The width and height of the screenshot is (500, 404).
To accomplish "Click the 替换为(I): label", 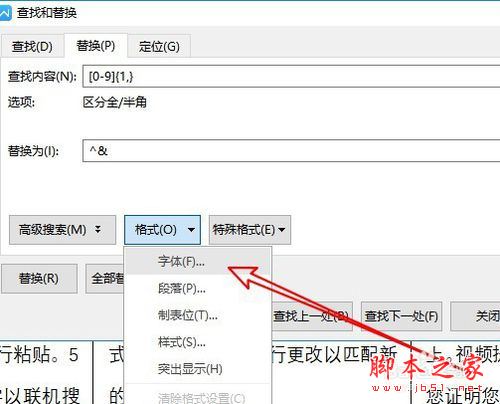I will point(34,151).
